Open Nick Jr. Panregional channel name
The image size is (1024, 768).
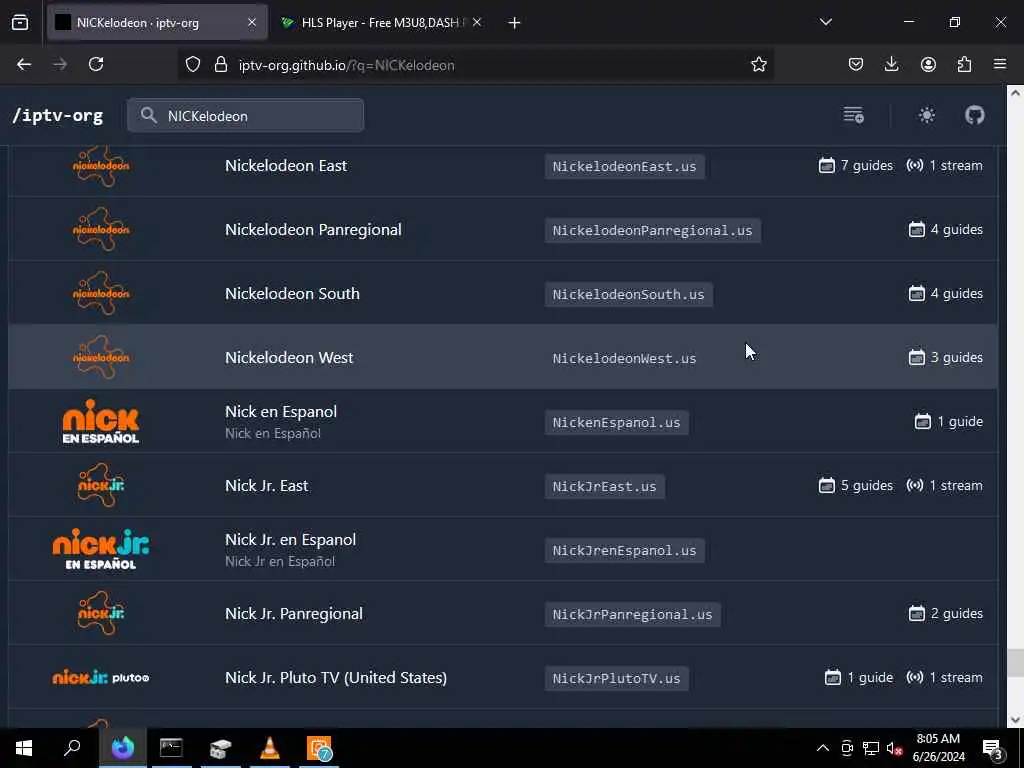click(293, 614)
